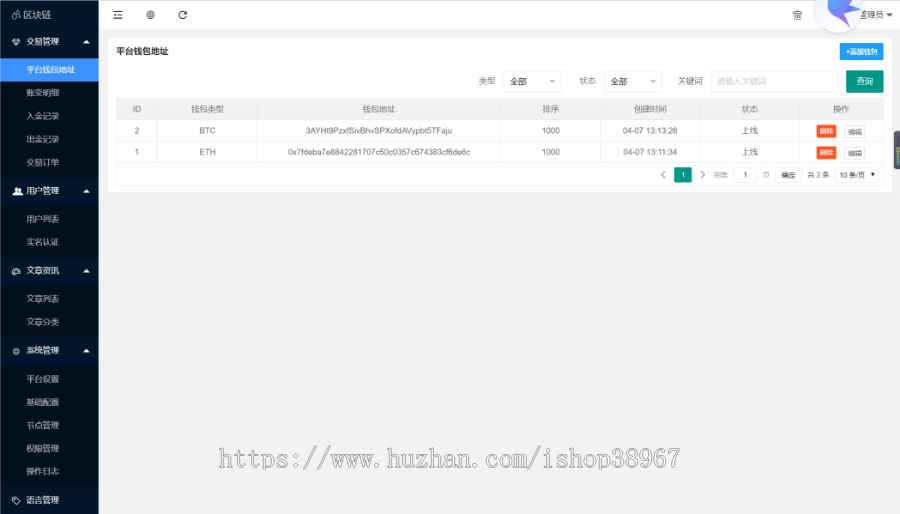The image size is (900, 514).
Task: Collapse the 系统管理 menu group
Action: pos(49,350)
